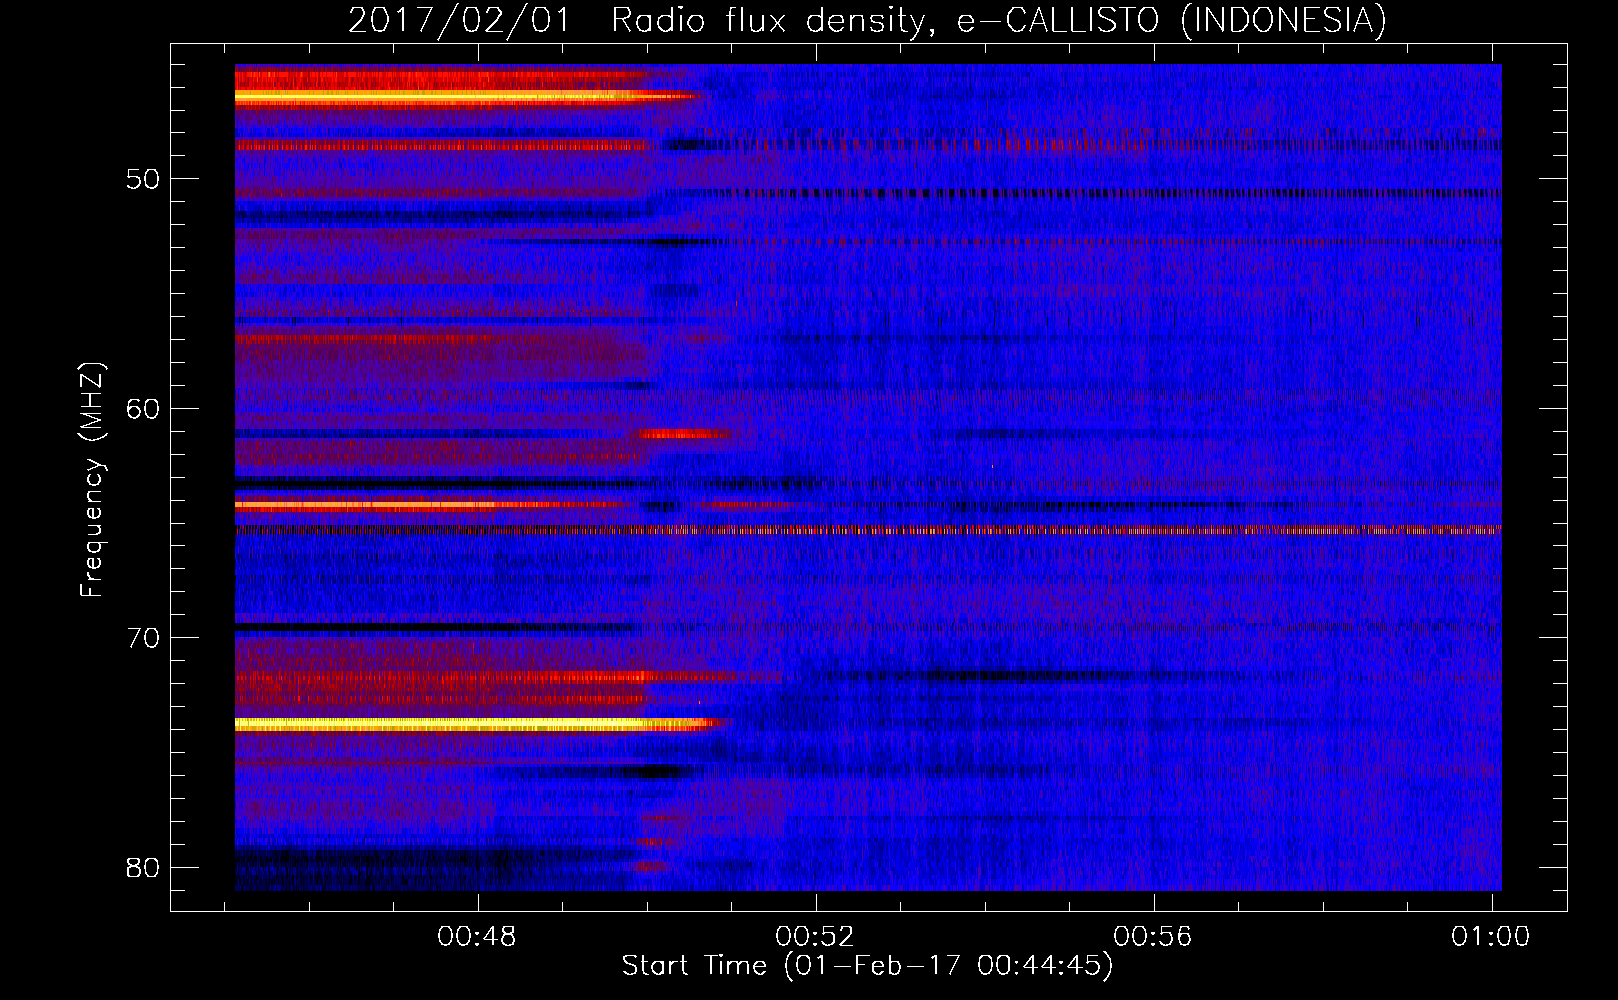Image resolution: width=1618 pixels, height=1000 pixels.
Task: Click the 50 frequency tick label
Action: (x=143, y=180)
